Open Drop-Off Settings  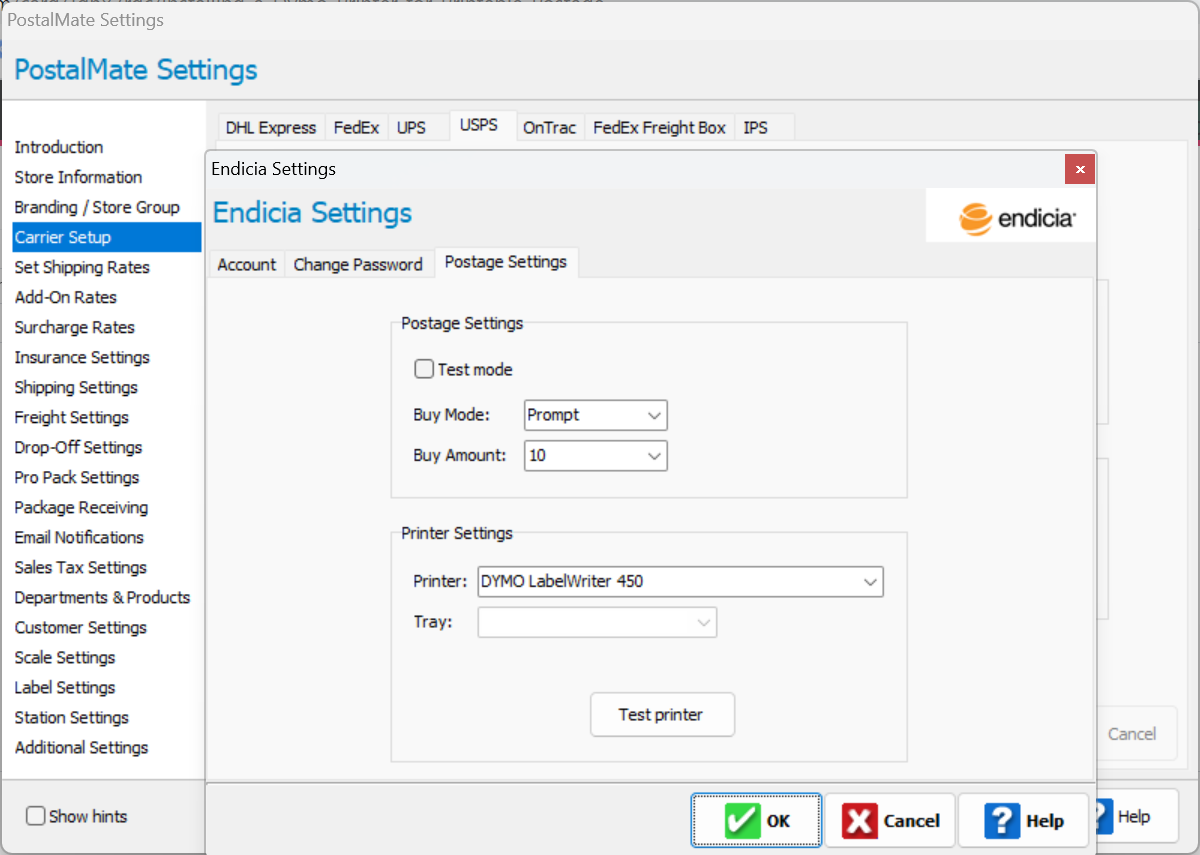pyautogui.click(x=78, y=447)
